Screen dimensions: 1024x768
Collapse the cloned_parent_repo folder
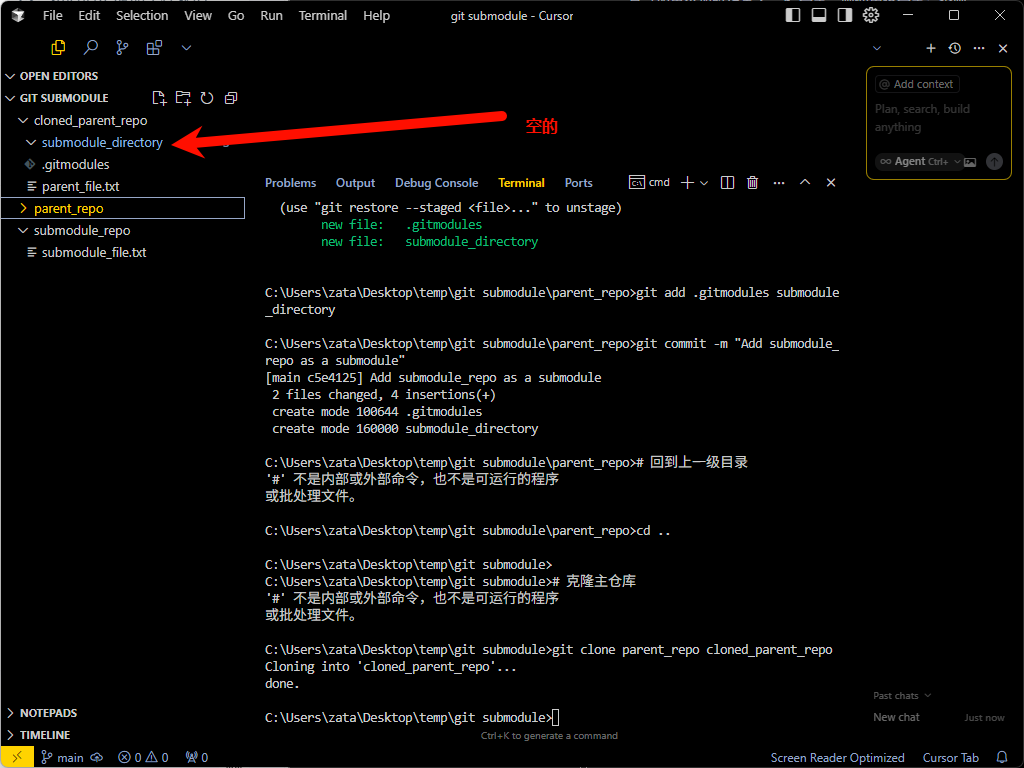click(22, 120)
